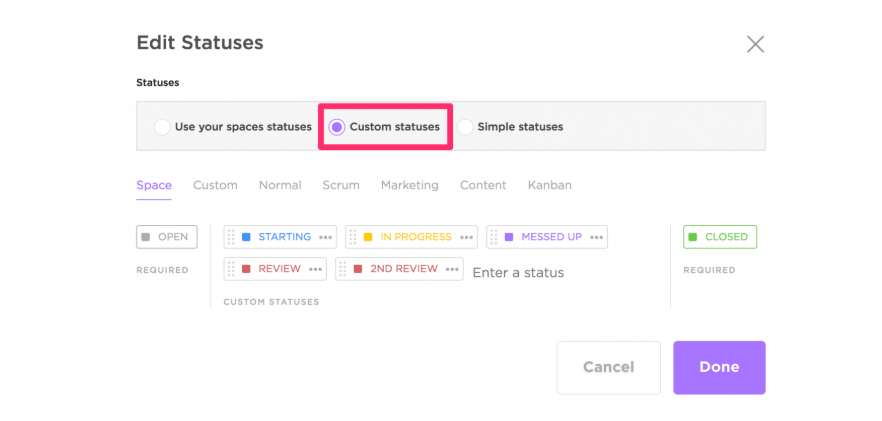The height and width of the screenshot is (421, 882).
Task: Close the Edit Statuses dialog
Action: (755, 43)
